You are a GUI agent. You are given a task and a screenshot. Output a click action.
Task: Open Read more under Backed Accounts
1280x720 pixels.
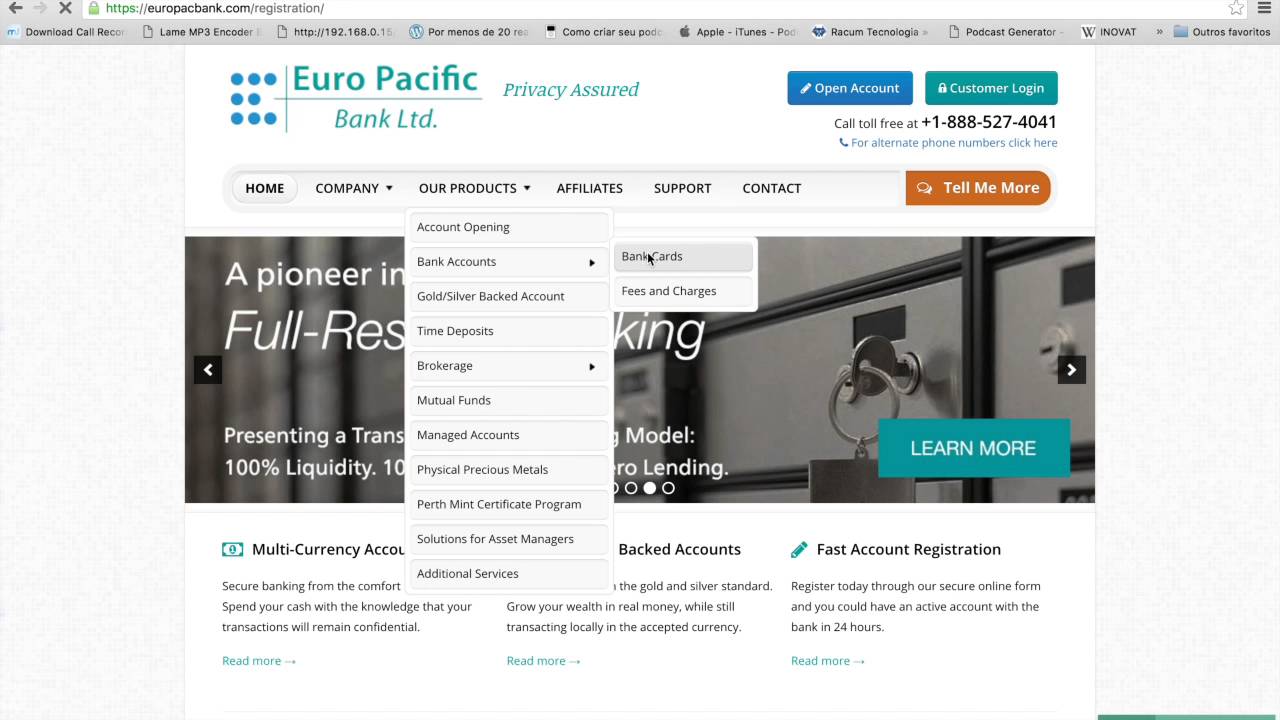click(543, 661)
